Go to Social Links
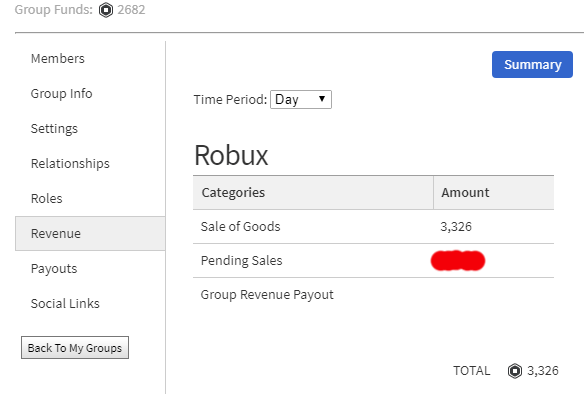This screenshot has height=394, width=584. point(65,304)
